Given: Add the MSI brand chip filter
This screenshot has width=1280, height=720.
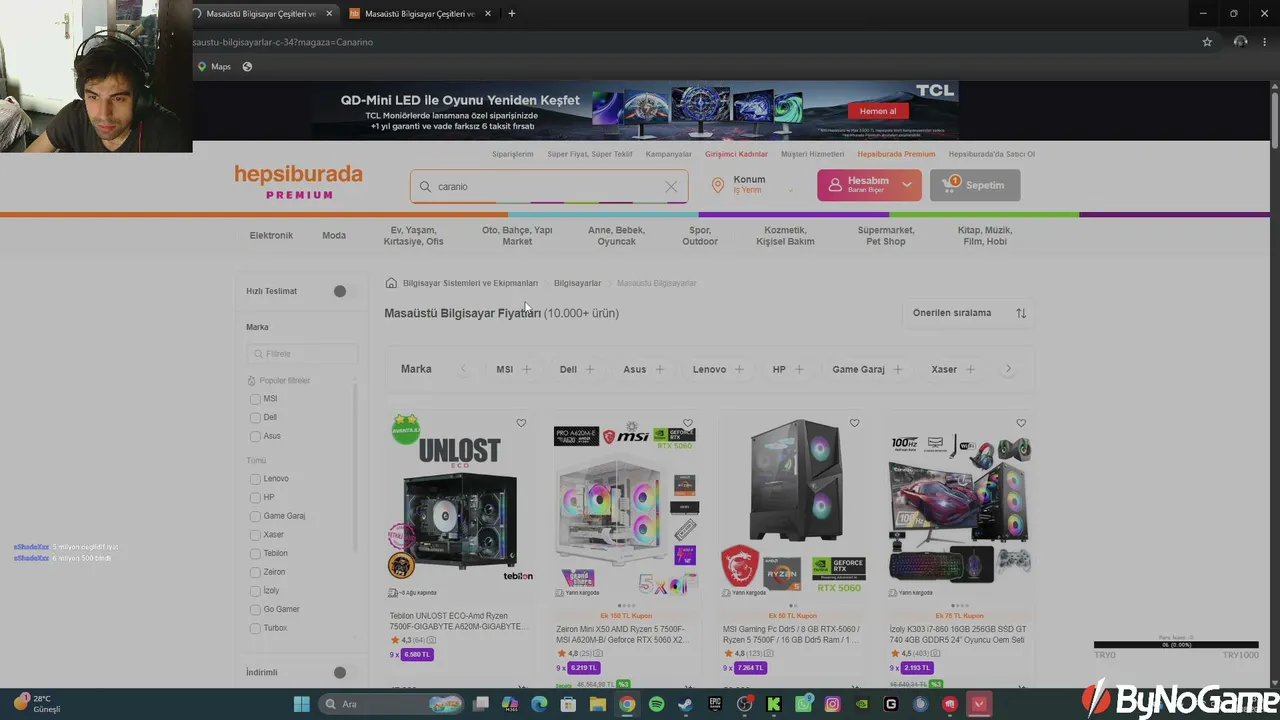Looking at the screenshot, I should 514,369.
